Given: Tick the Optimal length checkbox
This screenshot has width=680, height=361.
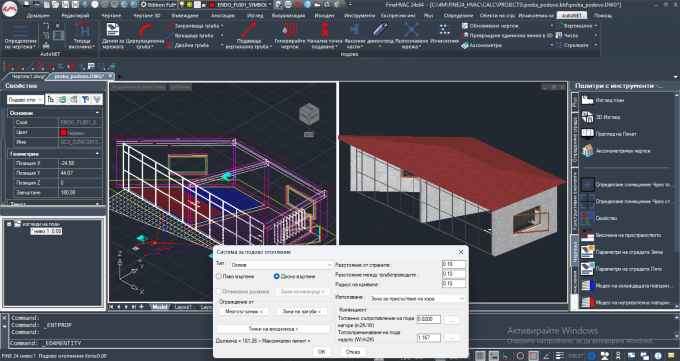Looking at the screenshot, I should pos(219,292).
